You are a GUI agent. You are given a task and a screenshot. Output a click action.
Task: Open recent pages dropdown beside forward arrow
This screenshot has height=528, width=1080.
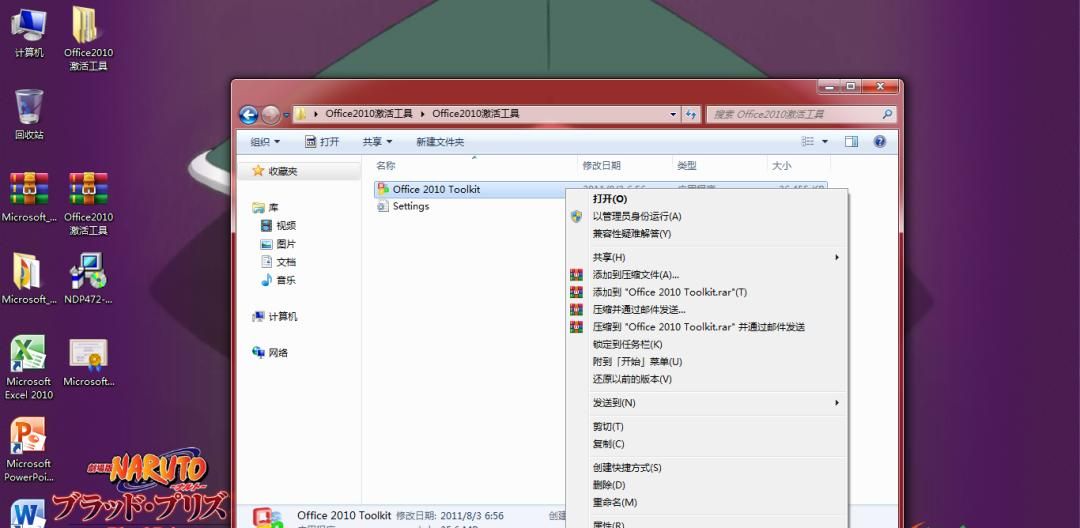pyautogui.click(x=287, y=115)
